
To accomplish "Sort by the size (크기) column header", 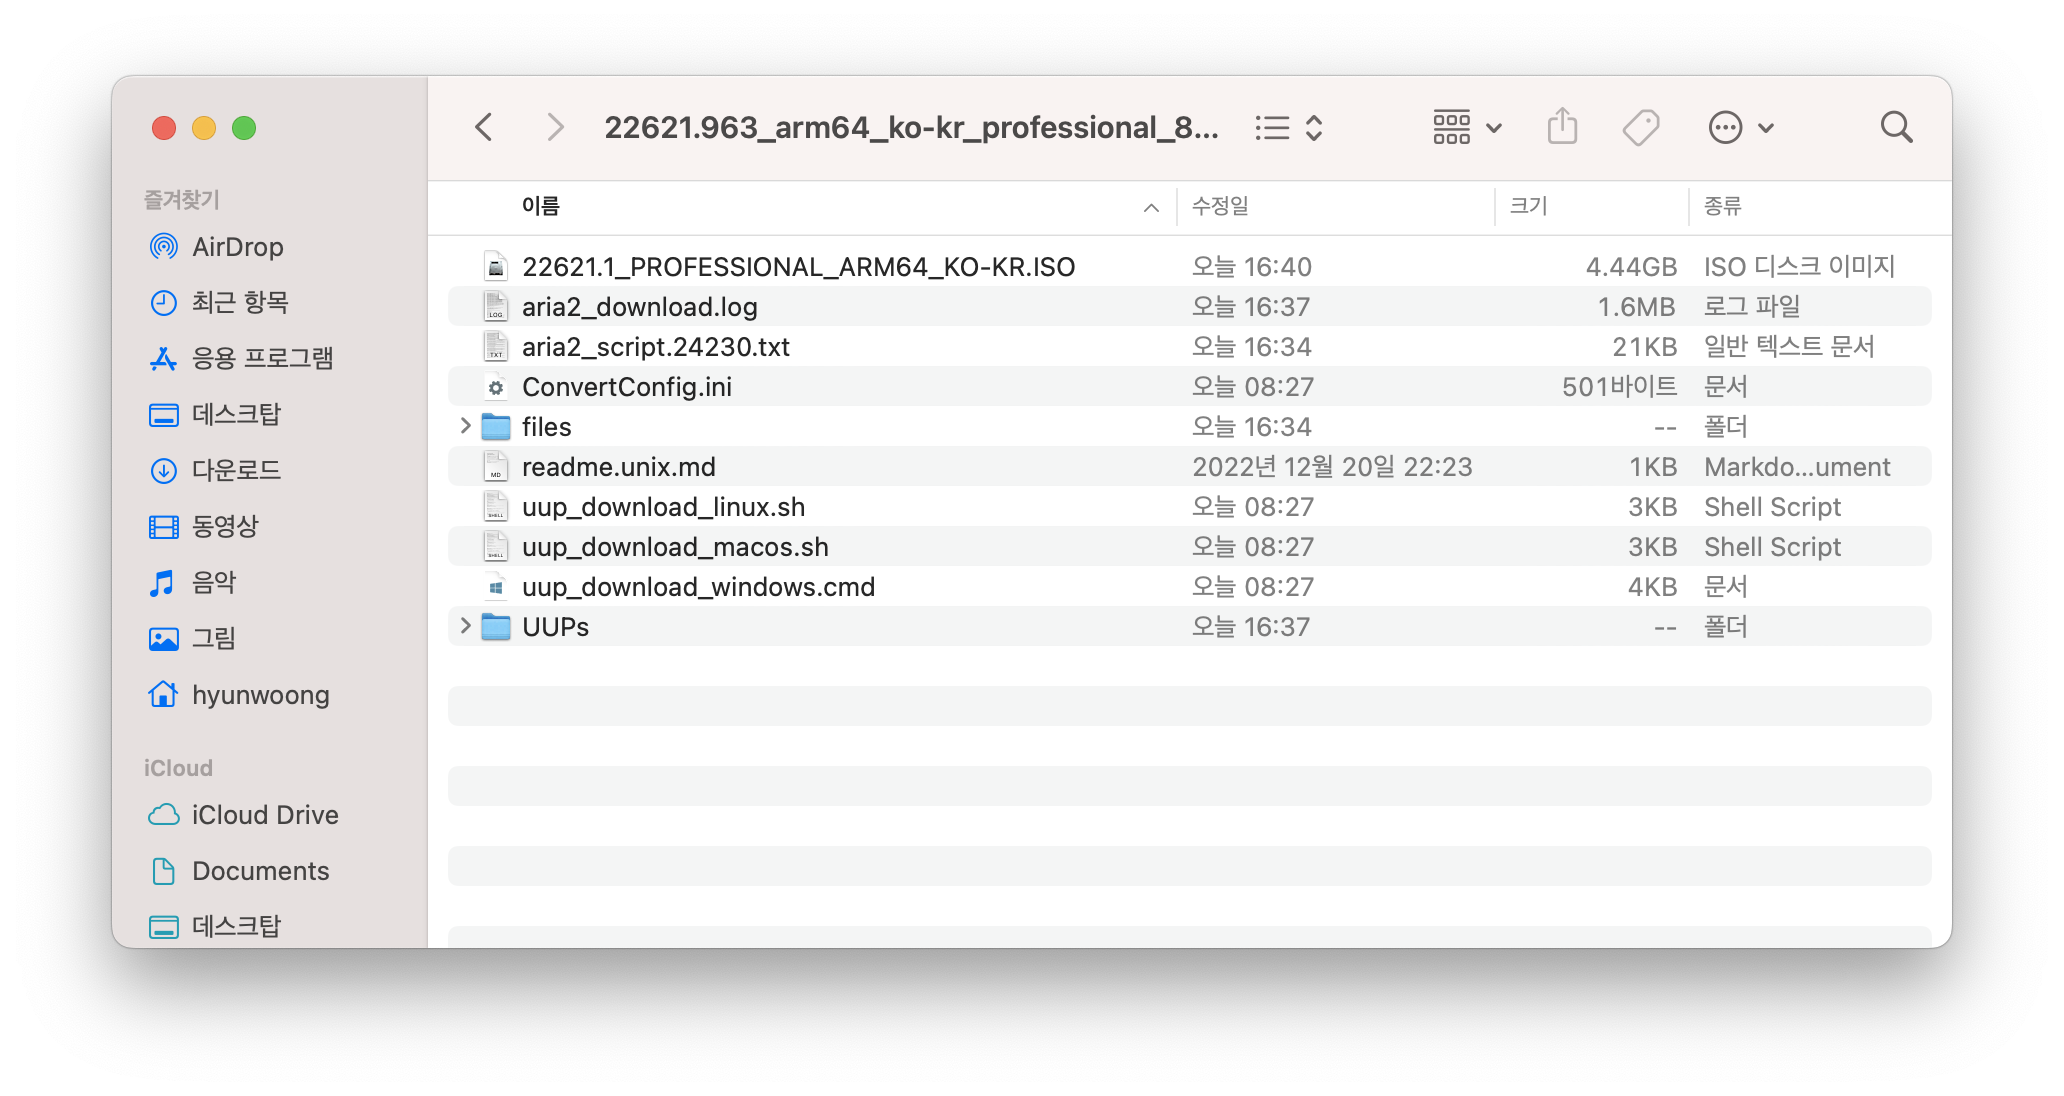I will pos(1528,206).
